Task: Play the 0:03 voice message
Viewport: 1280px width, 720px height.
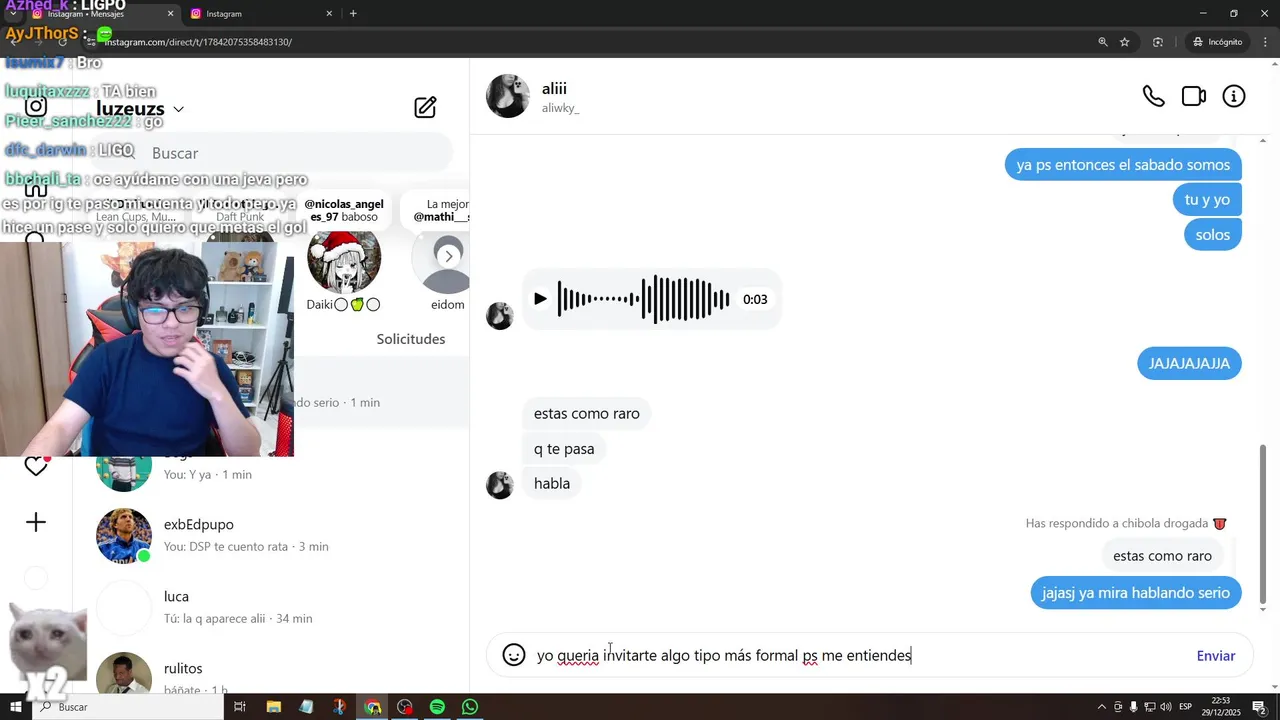Action: [540, 299]
